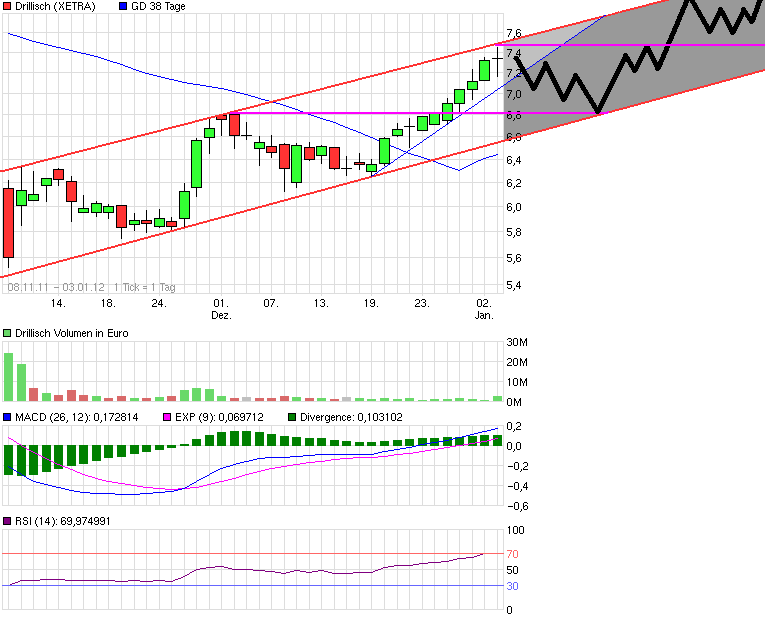Click the 5,6 price axis label
This screenshot has height=618, width=765.
514,258
